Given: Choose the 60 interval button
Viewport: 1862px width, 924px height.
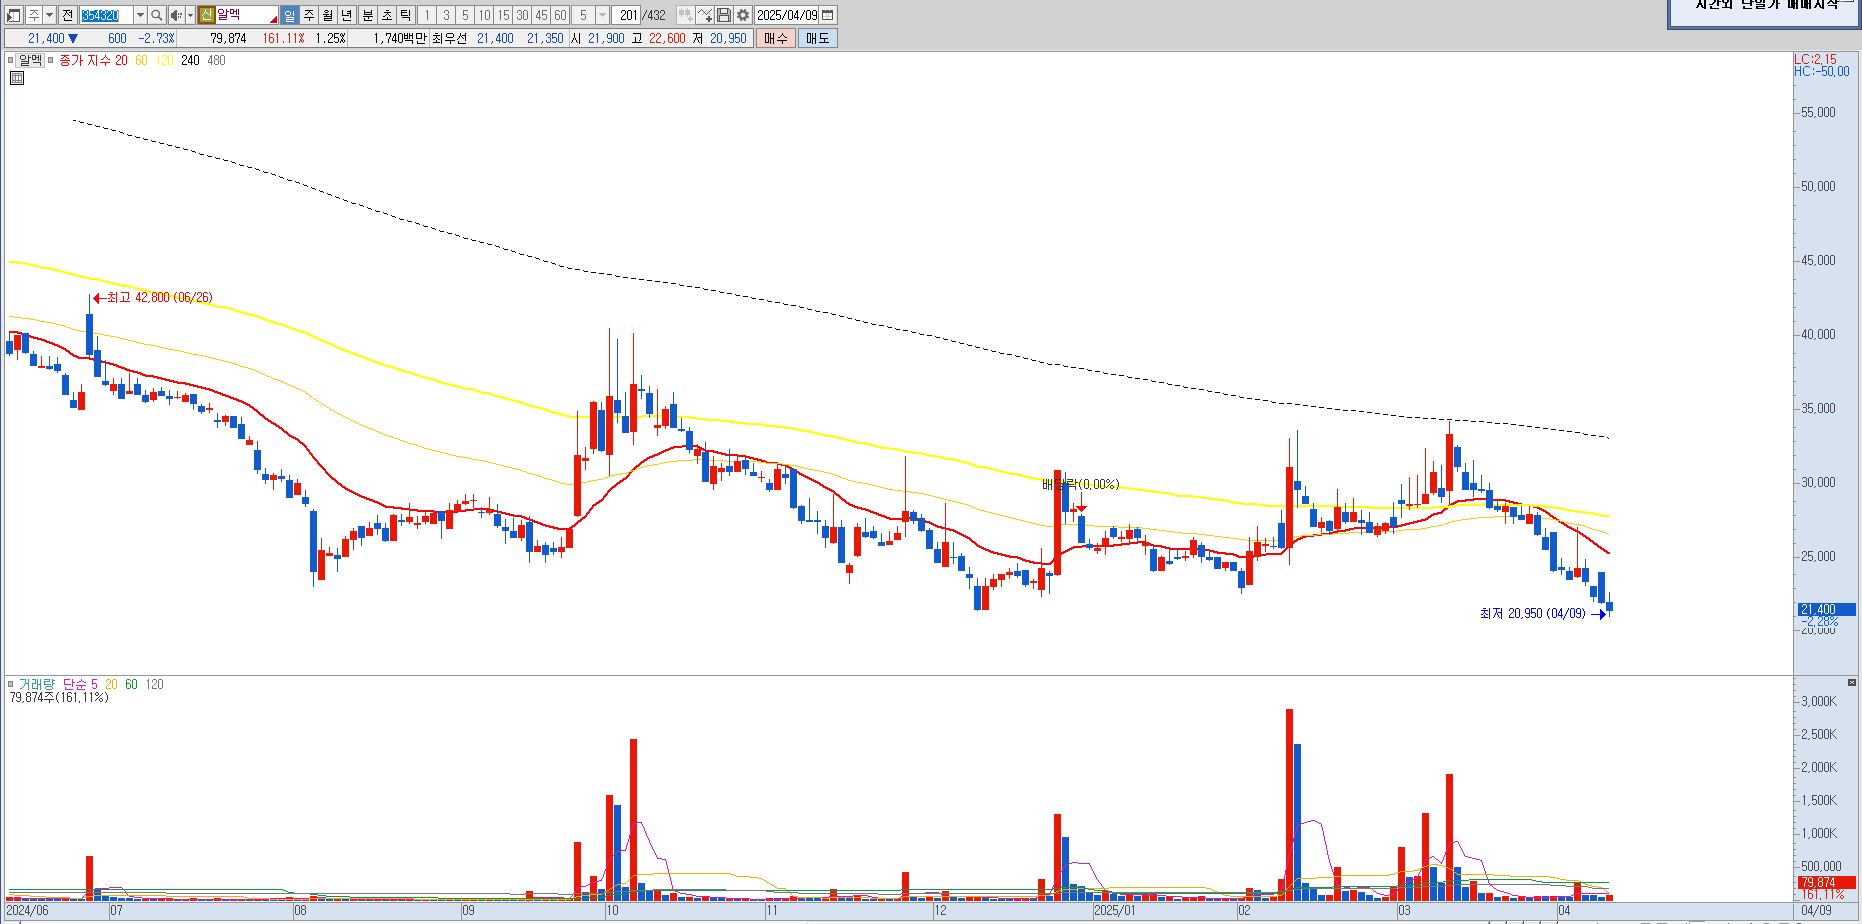Looking at the screenshot, I should click(560, 15).
